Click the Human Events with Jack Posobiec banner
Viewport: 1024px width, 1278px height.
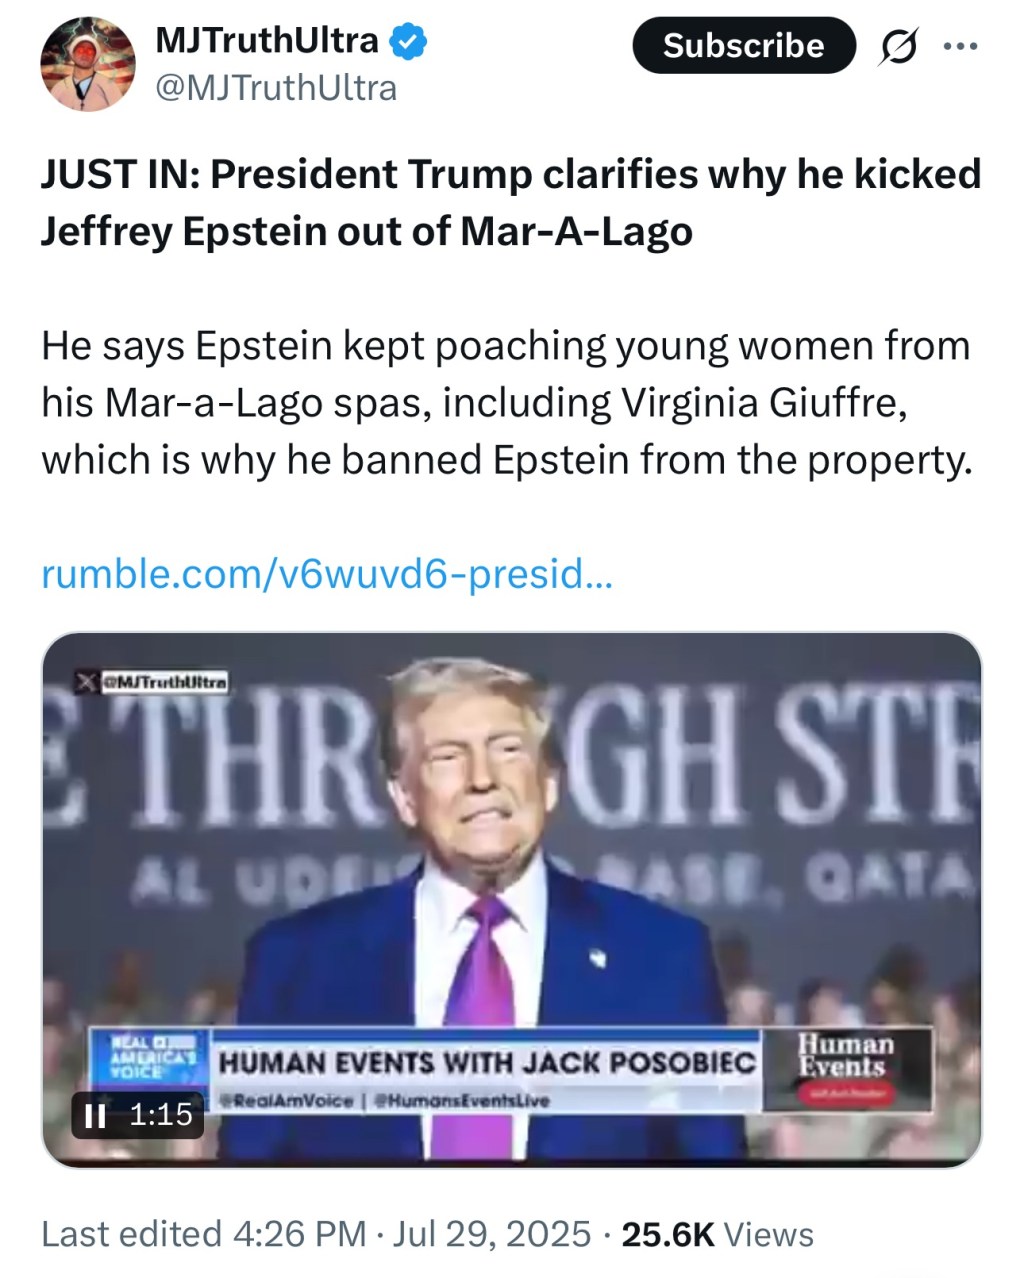(487, 1061)
